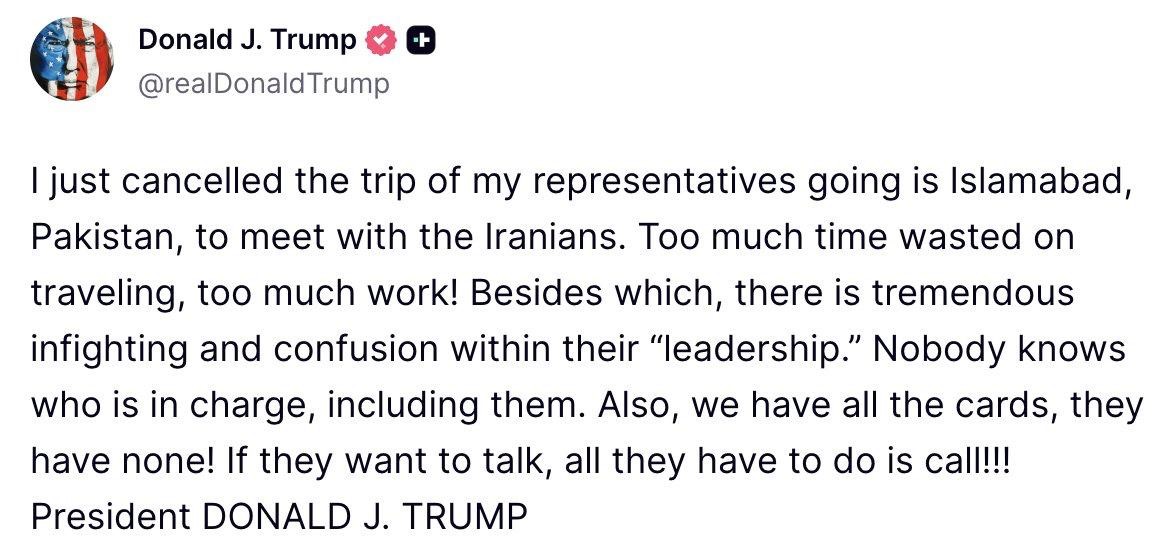The width and height of the screenshot is (1167, 560).
Task: Click the red verified checkmark badge
Action: [x=381, y=40]
